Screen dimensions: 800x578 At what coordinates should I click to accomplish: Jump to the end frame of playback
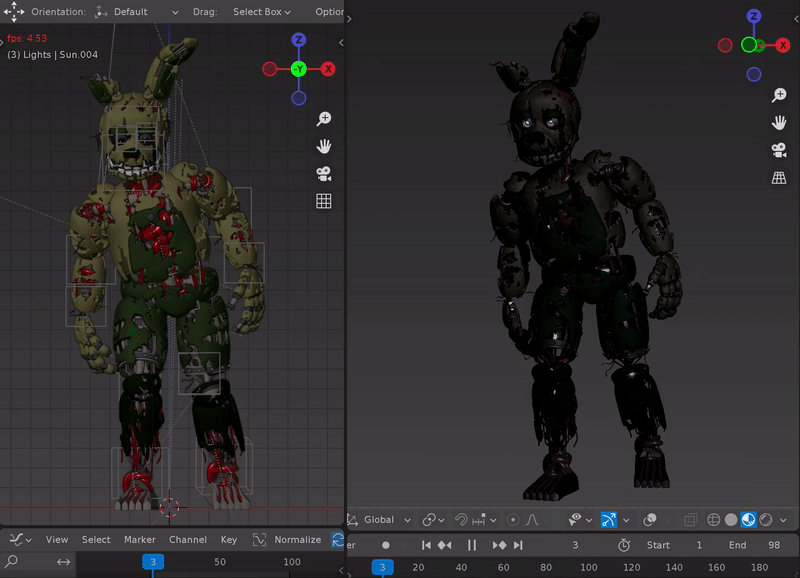pyautogui.click(x=518, y=545)
